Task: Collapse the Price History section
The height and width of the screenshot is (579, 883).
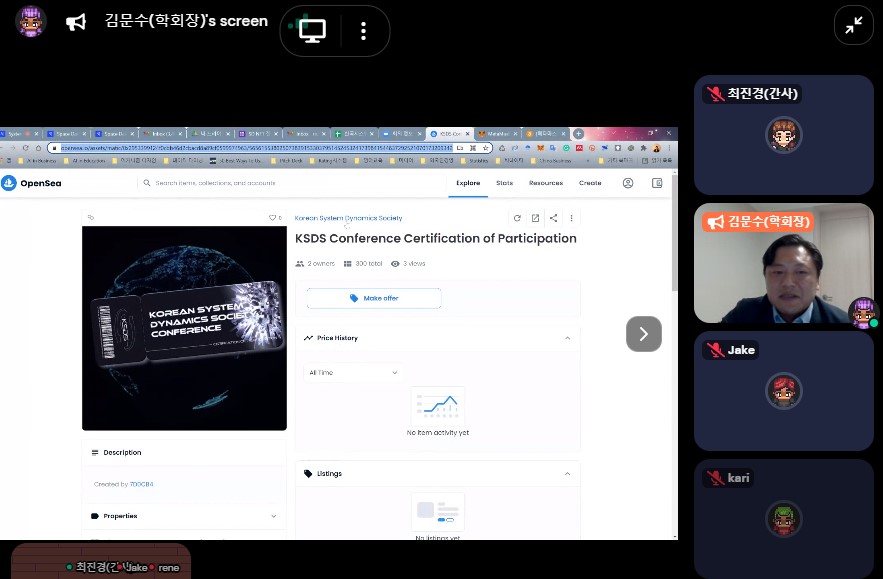Action: coord(567,338)
